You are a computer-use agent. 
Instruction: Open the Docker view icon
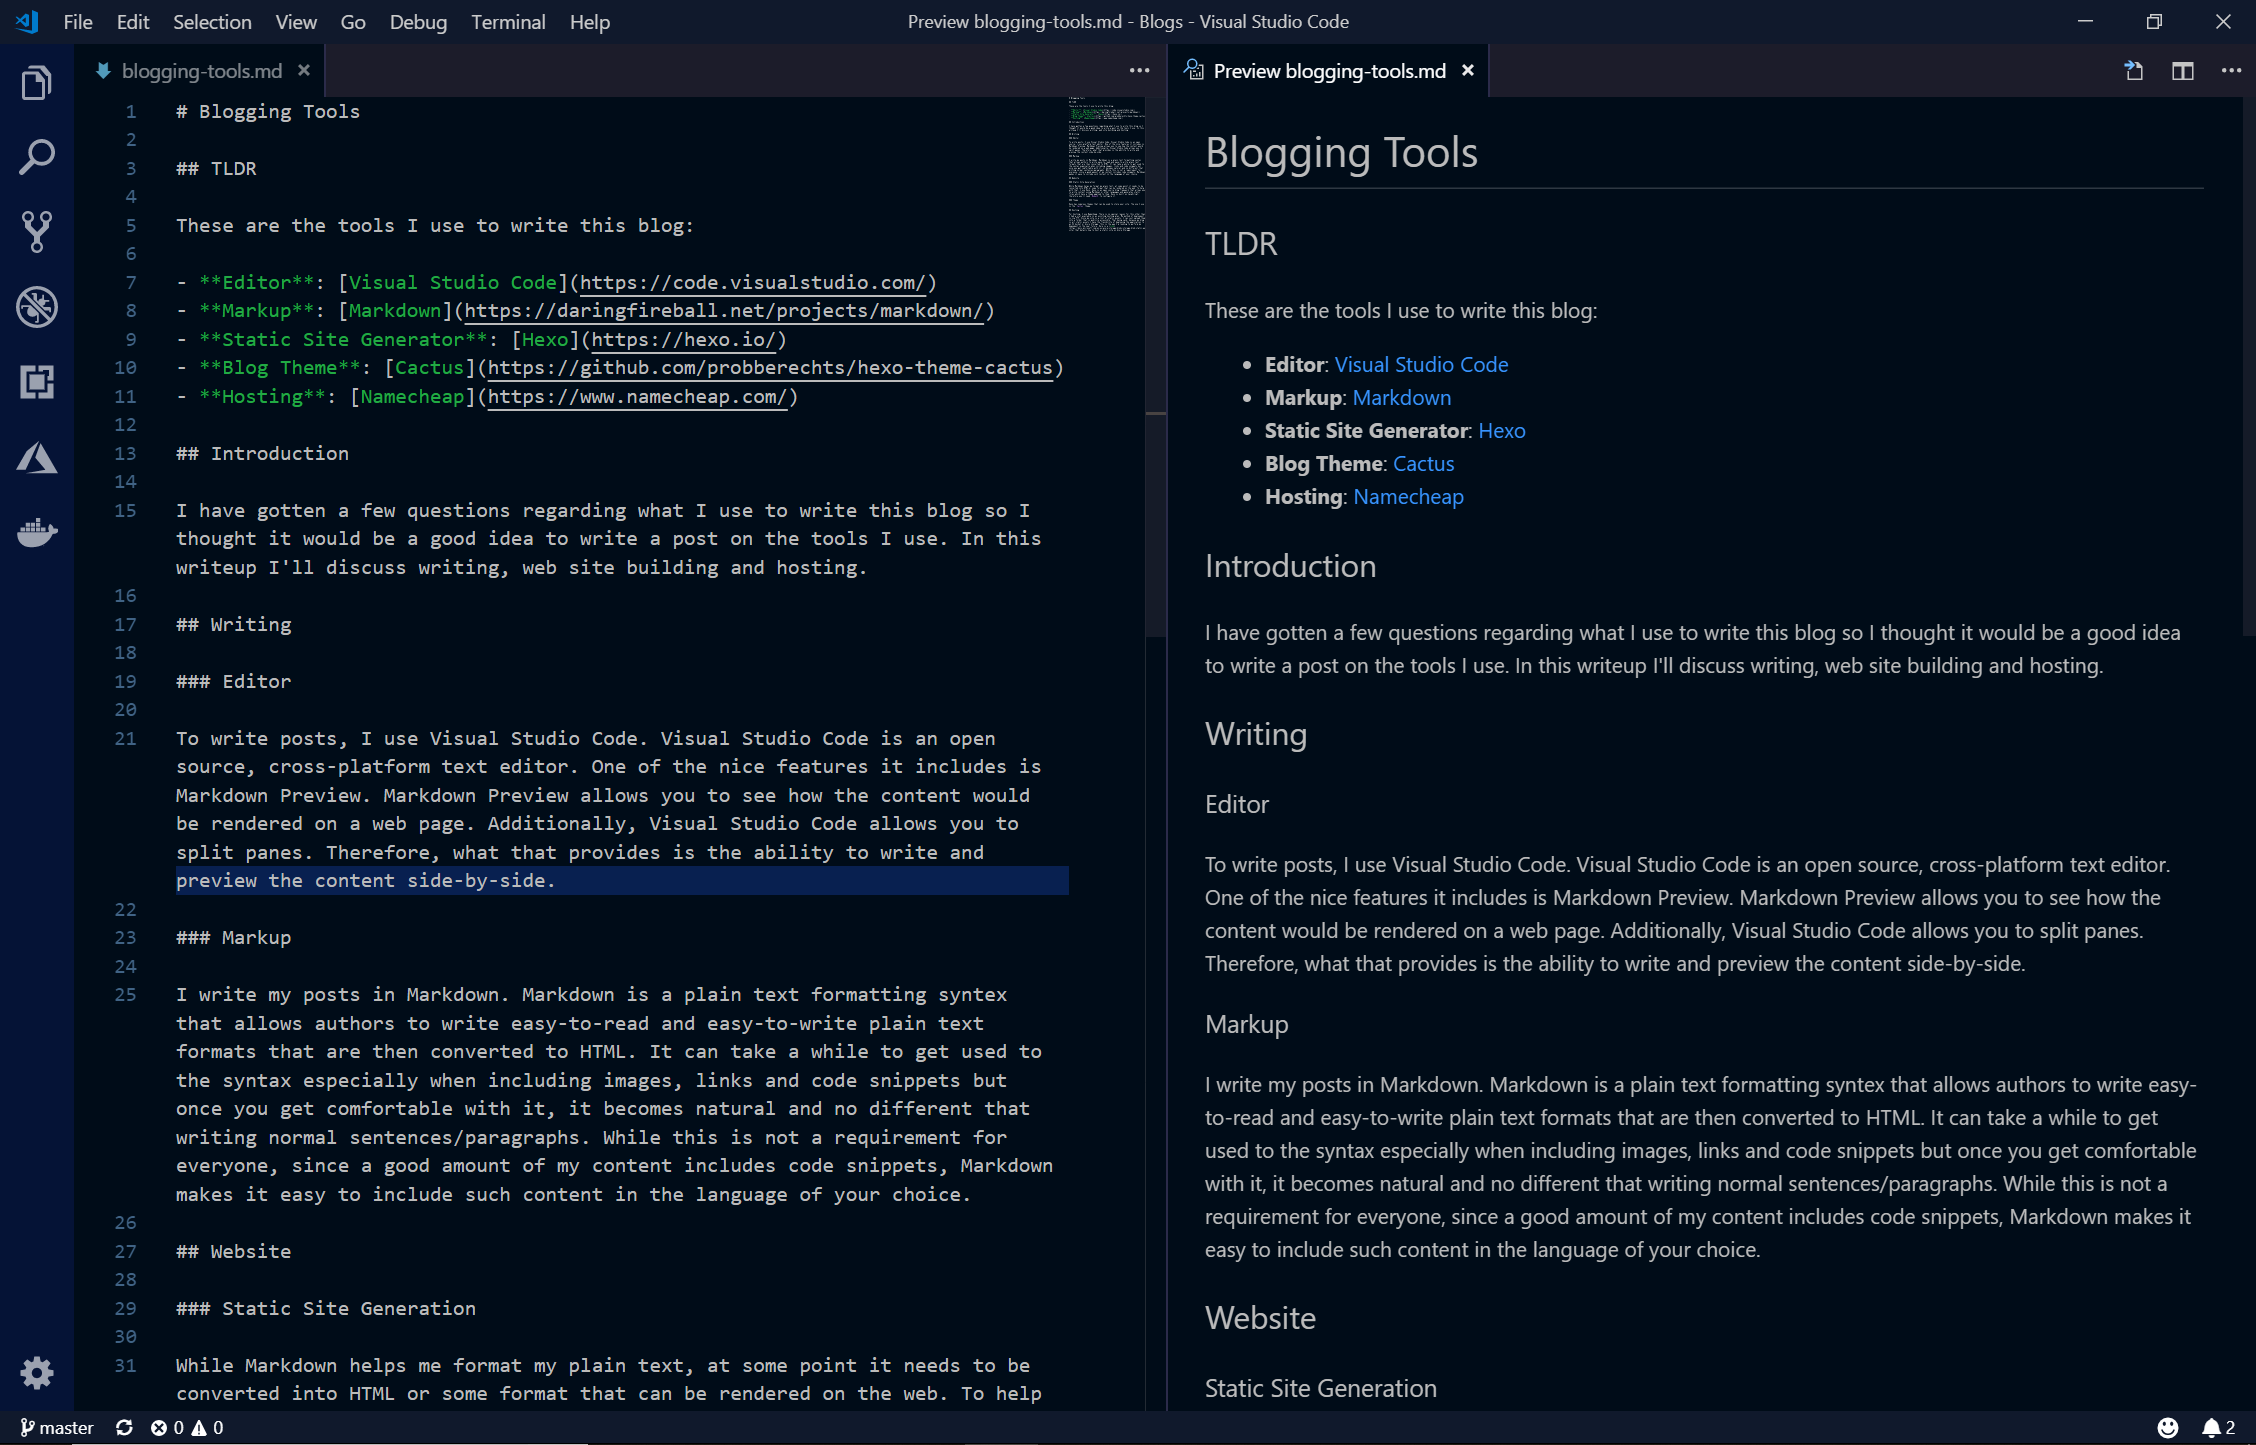[x=37, y=532]
